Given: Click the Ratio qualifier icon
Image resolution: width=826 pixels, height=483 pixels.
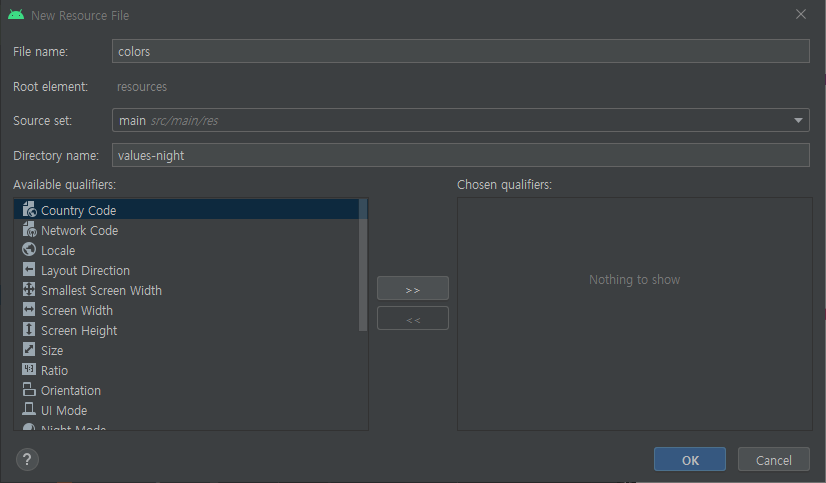Looking at the screenshot, I should (x=30, y=369).
